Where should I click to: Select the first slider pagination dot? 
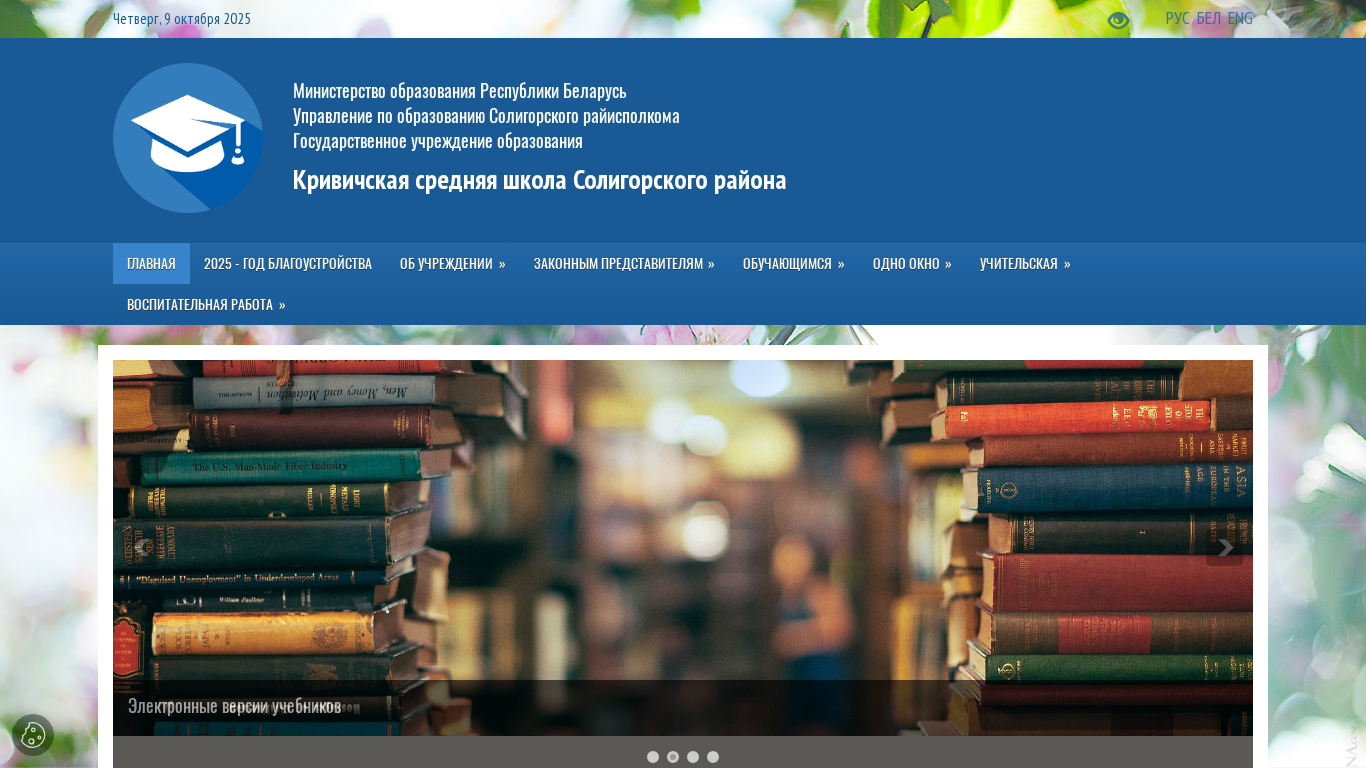tap(653, 757)
